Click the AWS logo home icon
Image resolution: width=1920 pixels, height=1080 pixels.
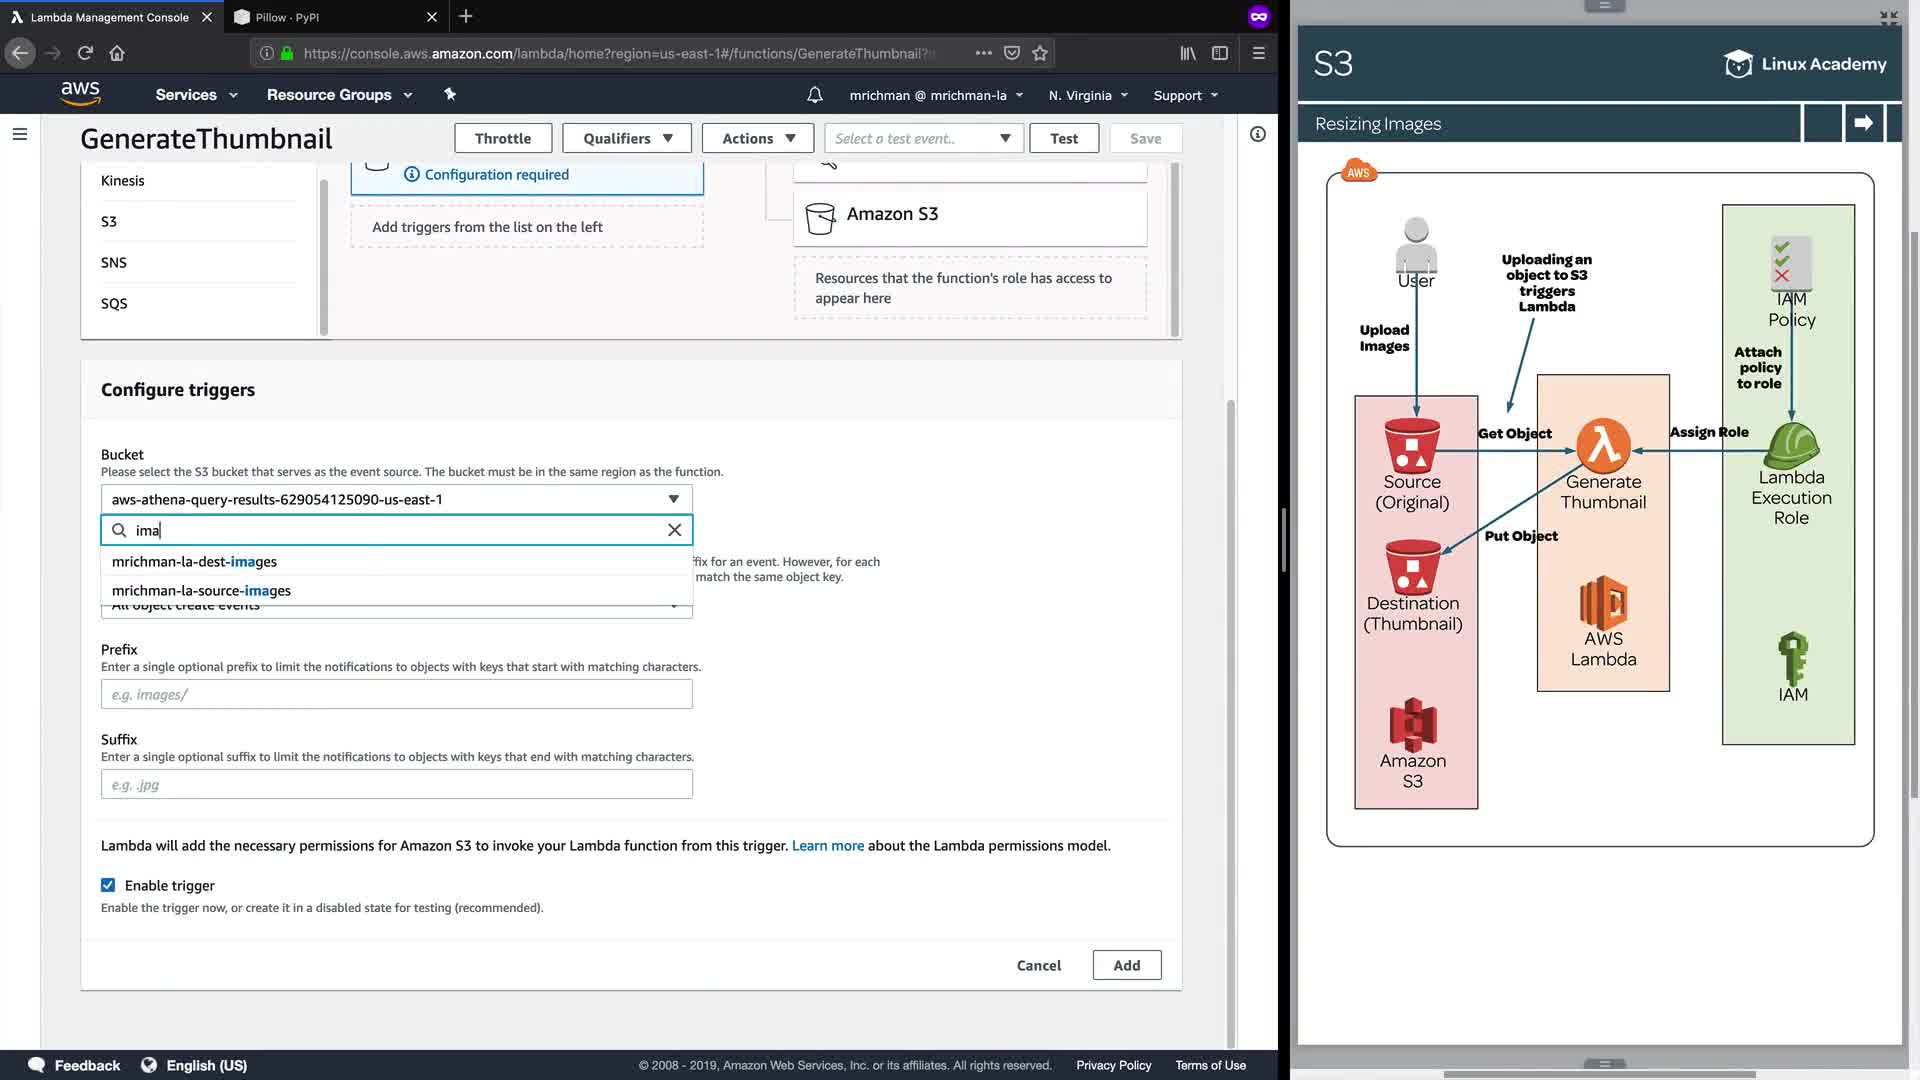[80, 93]
